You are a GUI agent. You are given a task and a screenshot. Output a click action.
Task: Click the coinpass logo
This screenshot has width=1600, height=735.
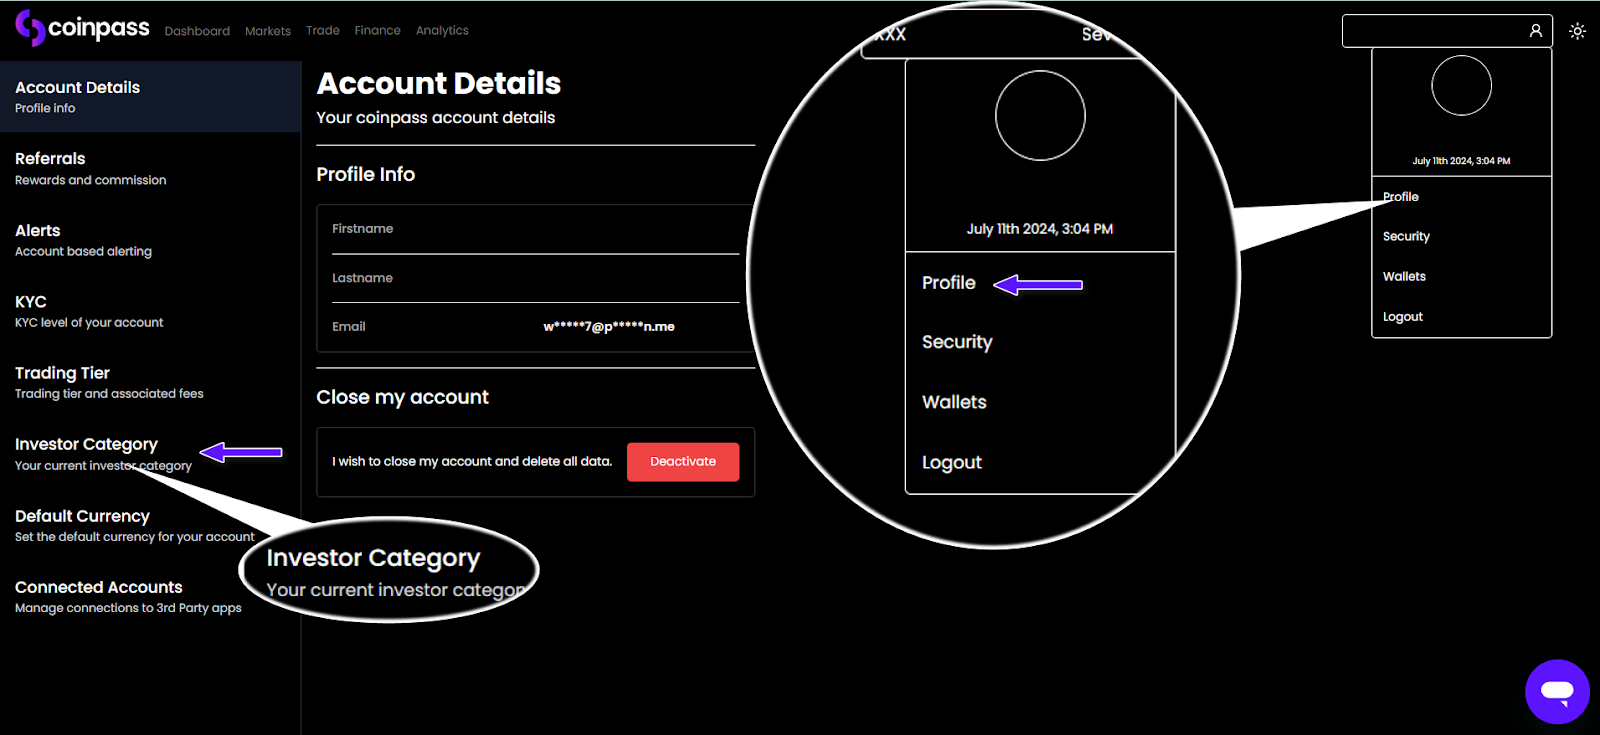coord(82,28)
